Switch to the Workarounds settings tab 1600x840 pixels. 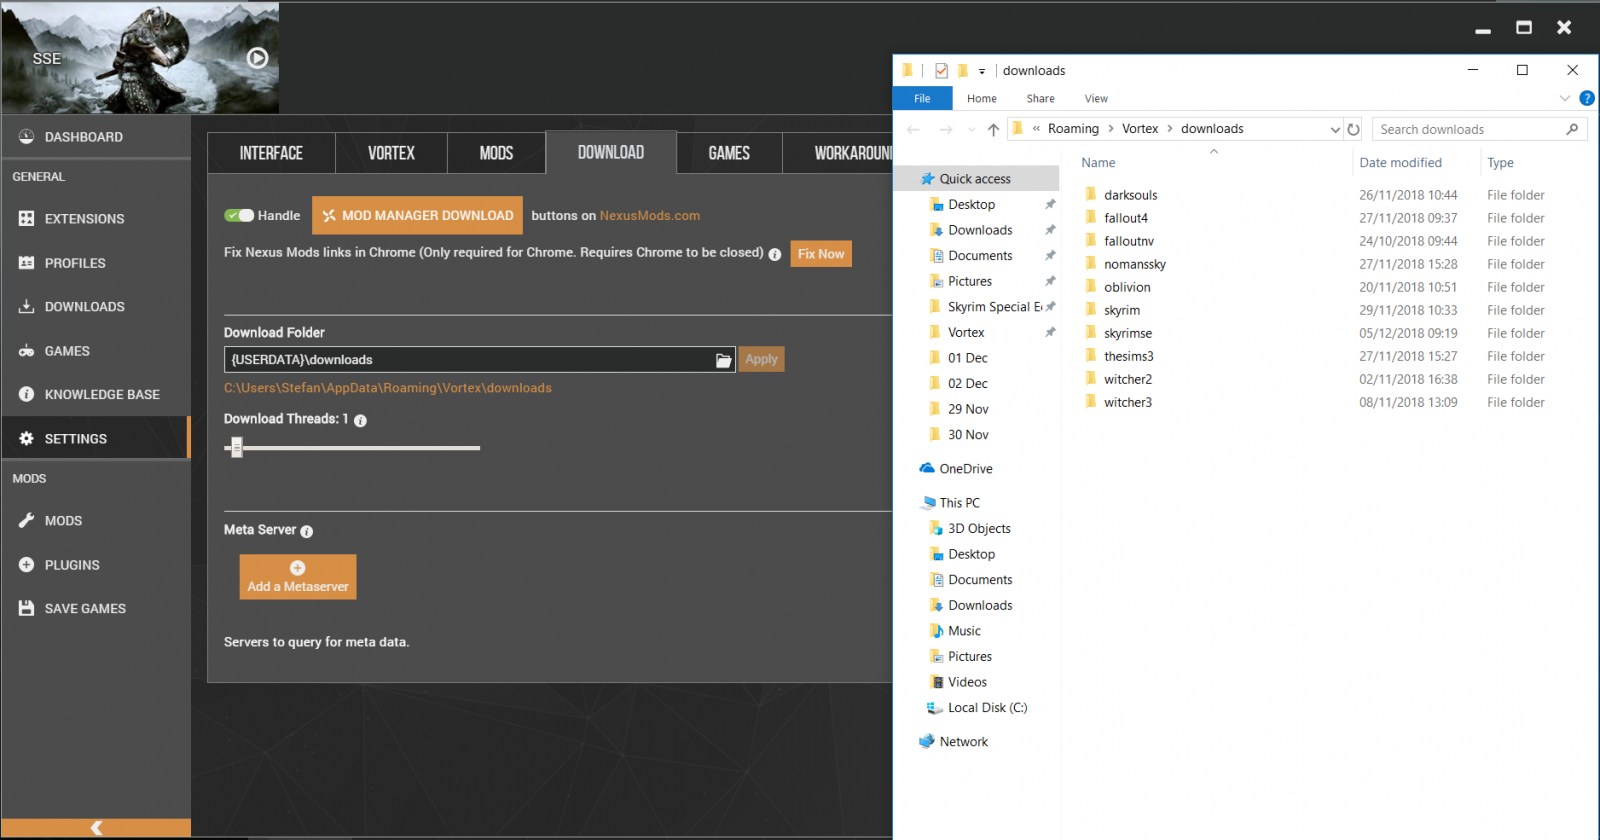pyautogui.click(x=838, y=153)
